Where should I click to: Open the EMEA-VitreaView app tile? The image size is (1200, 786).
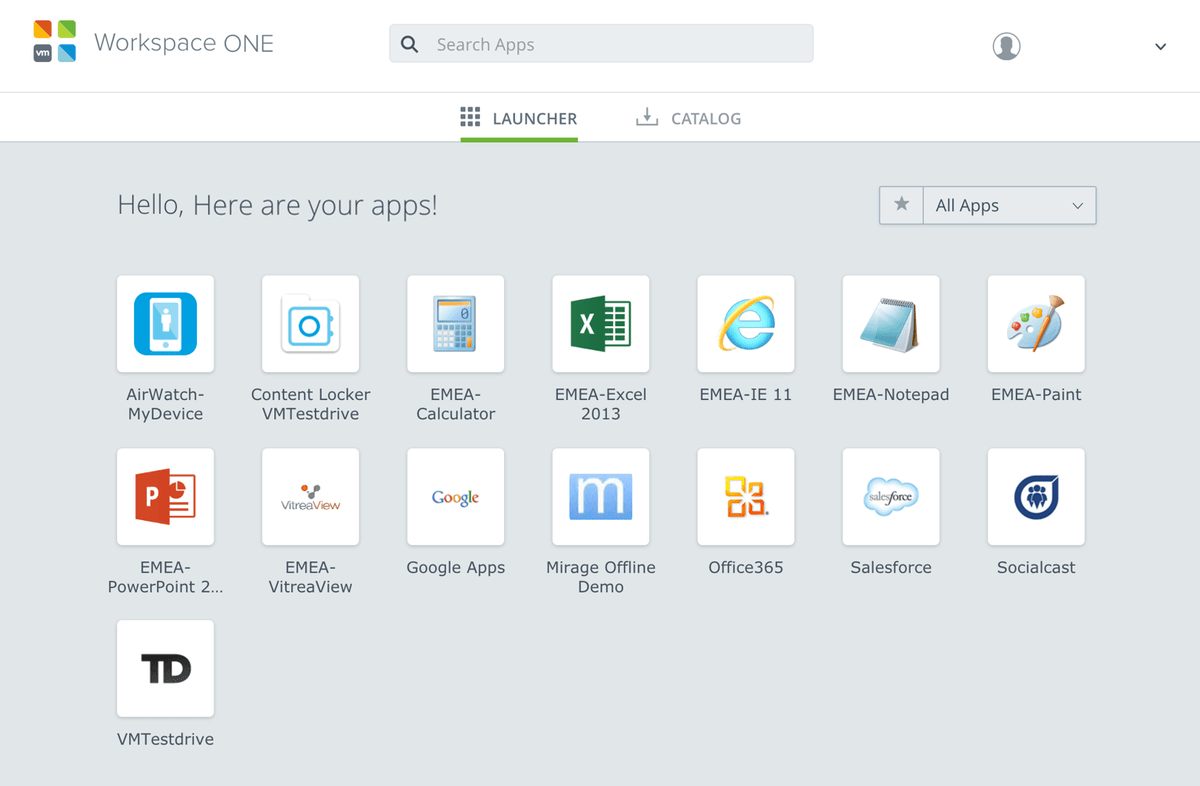point(310,497)
